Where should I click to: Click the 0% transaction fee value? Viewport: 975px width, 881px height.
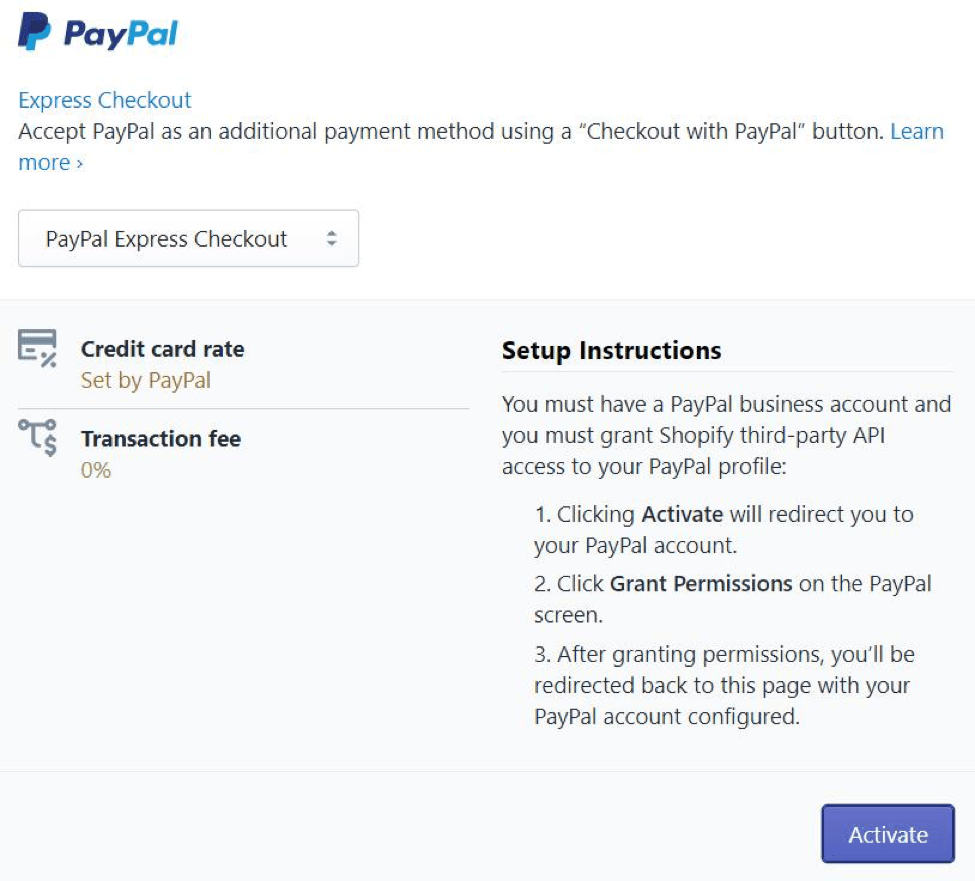click(x=96, y=469)
